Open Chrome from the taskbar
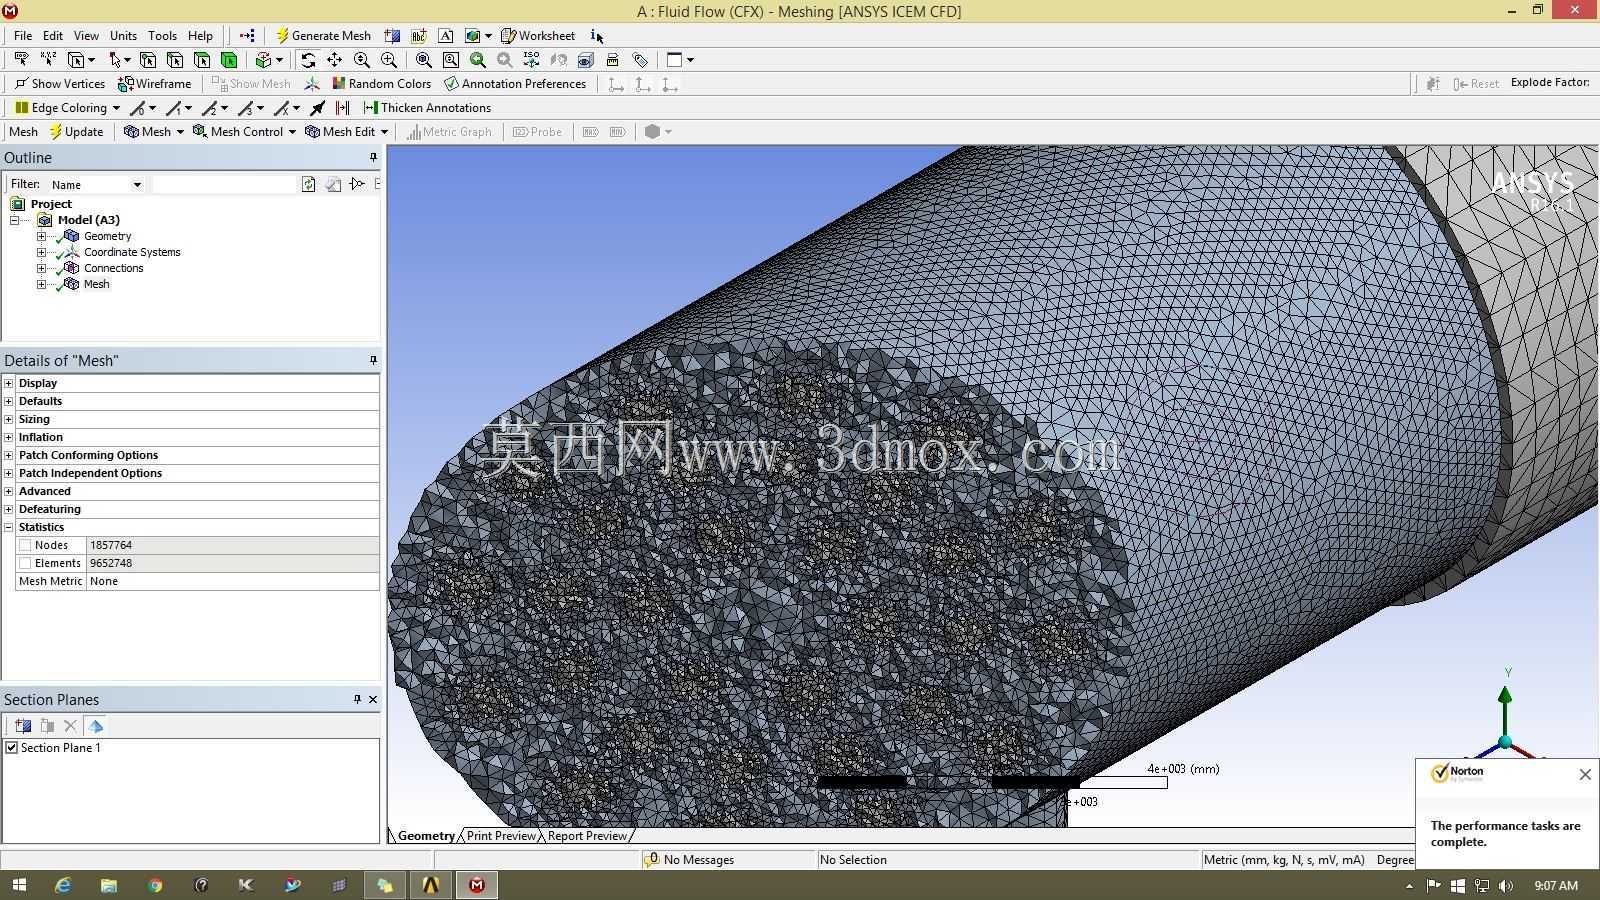 point(155,885)
